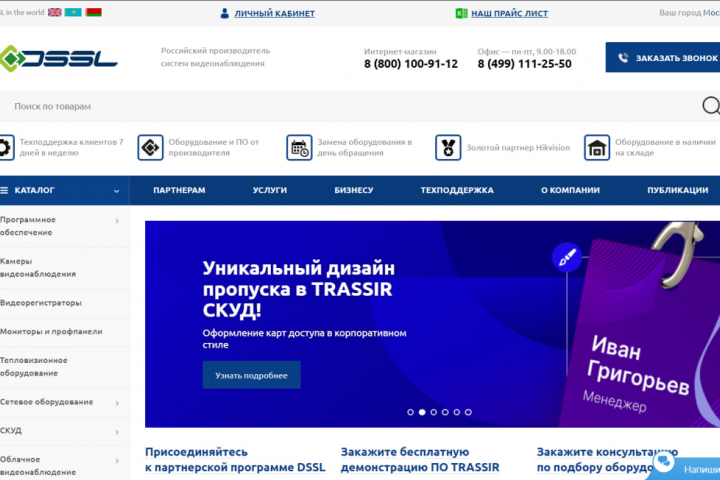Viewport: 720px width, 480px height.
Task: Open Мониторы и профпанели catalog category
Action: pos(51,331)
